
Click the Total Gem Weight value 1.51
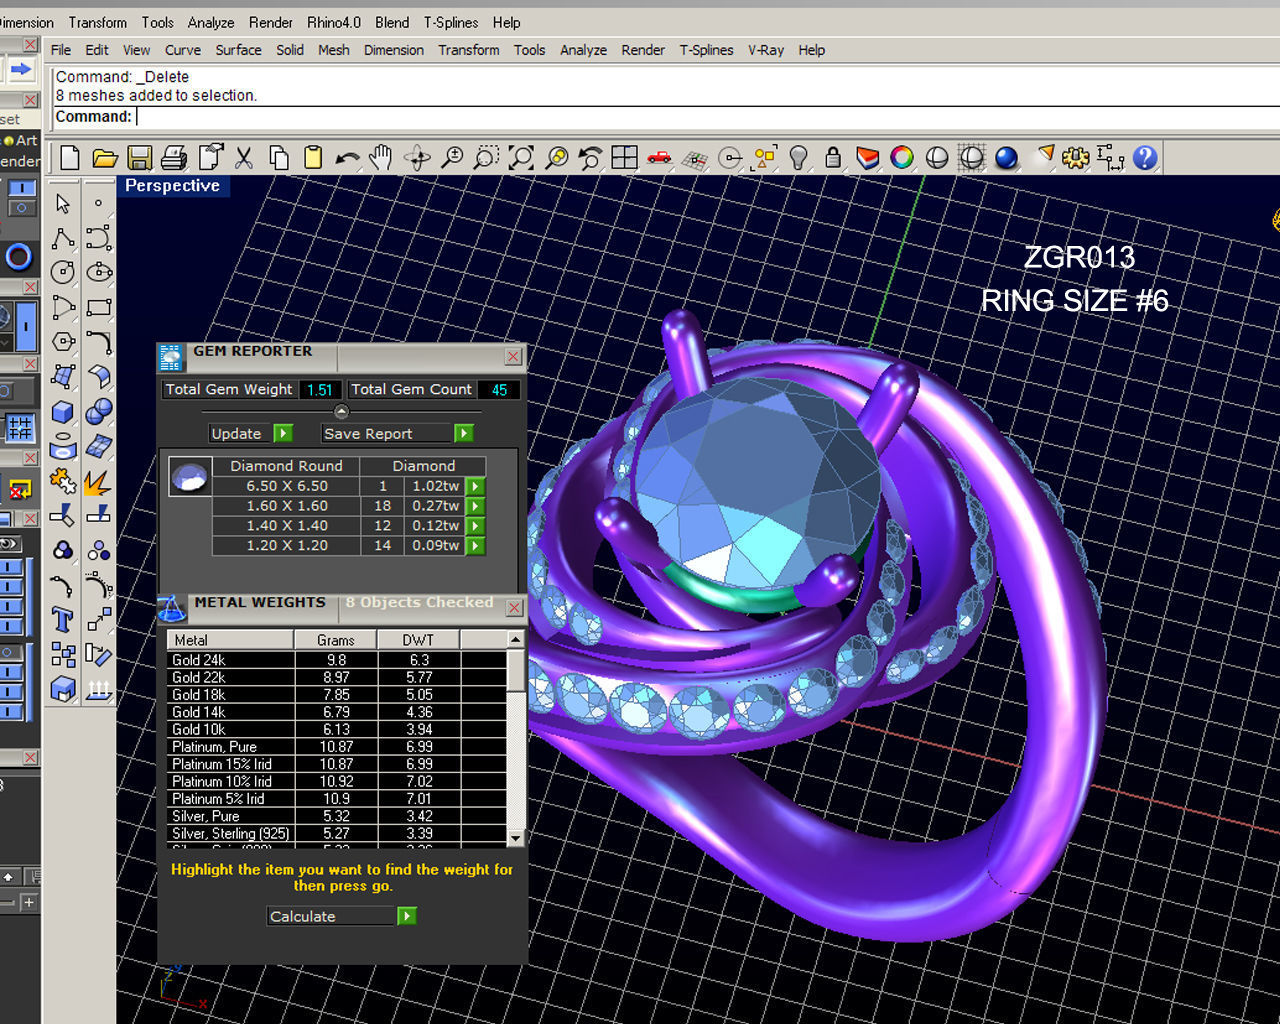(x=320, y=390)
